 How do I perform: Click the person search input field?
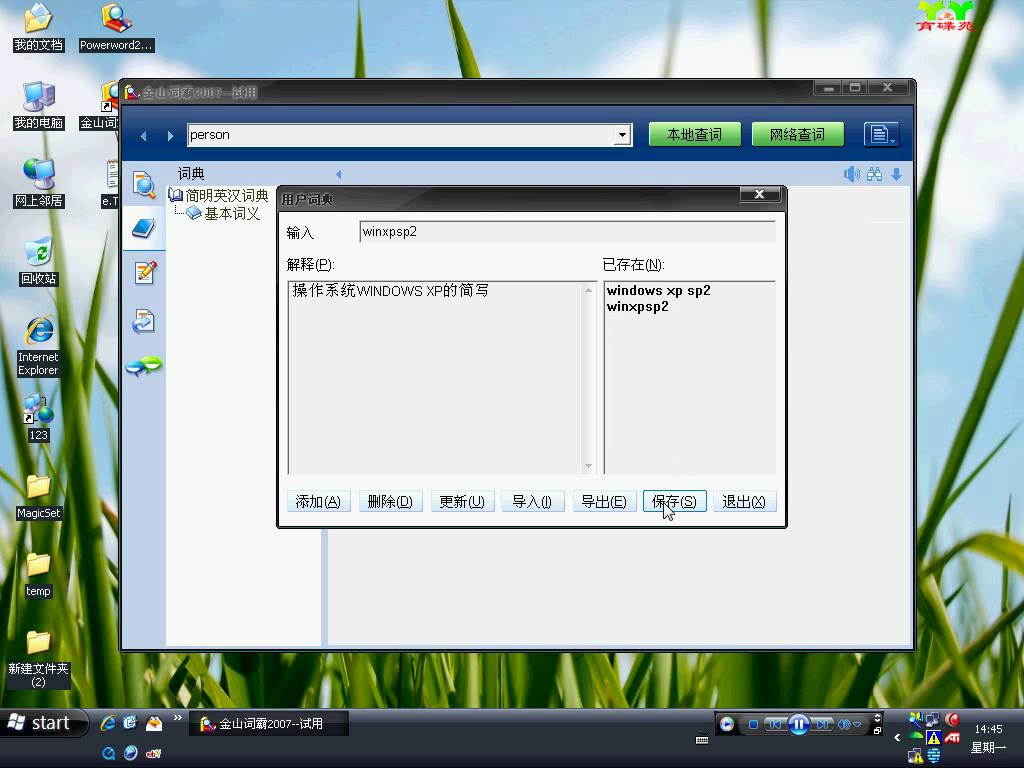point(402,135)
